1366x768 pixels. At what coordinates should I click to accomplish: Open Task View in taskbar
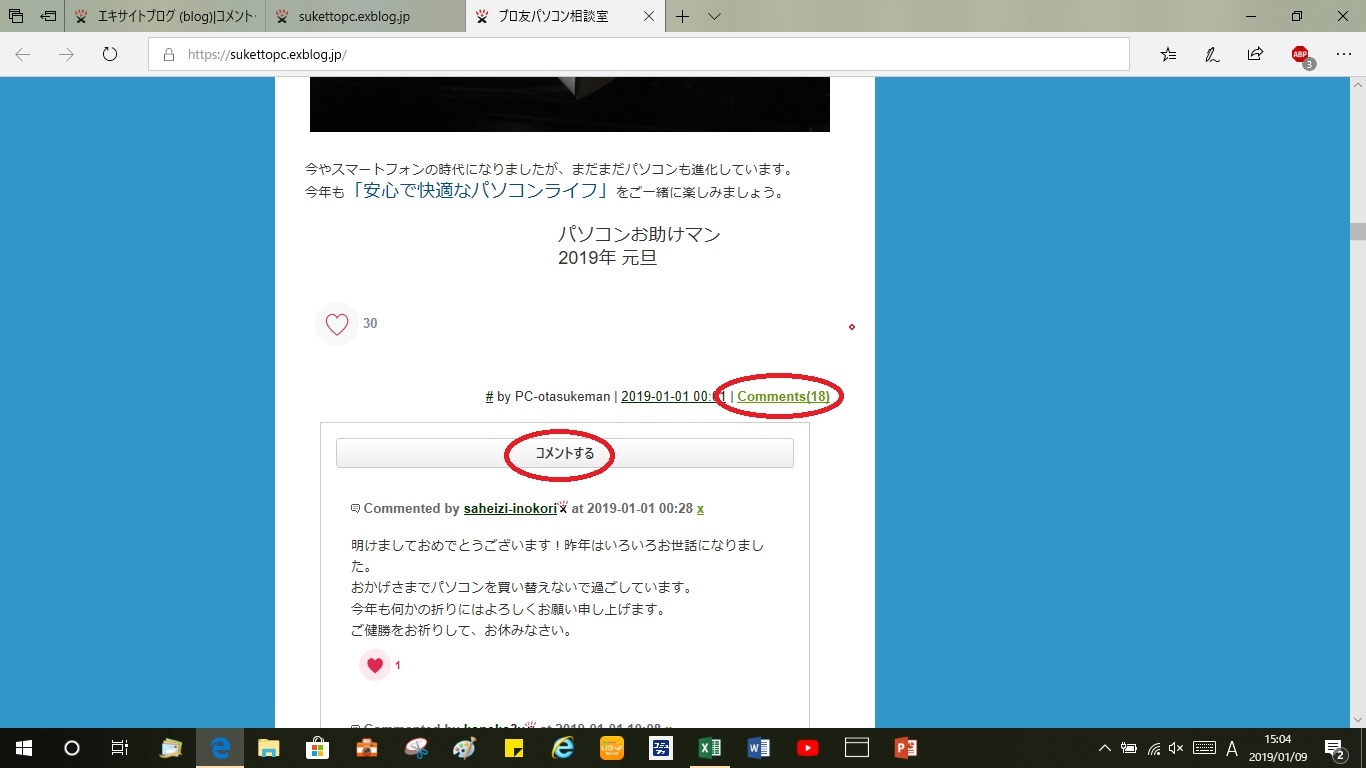coord(119,748)
